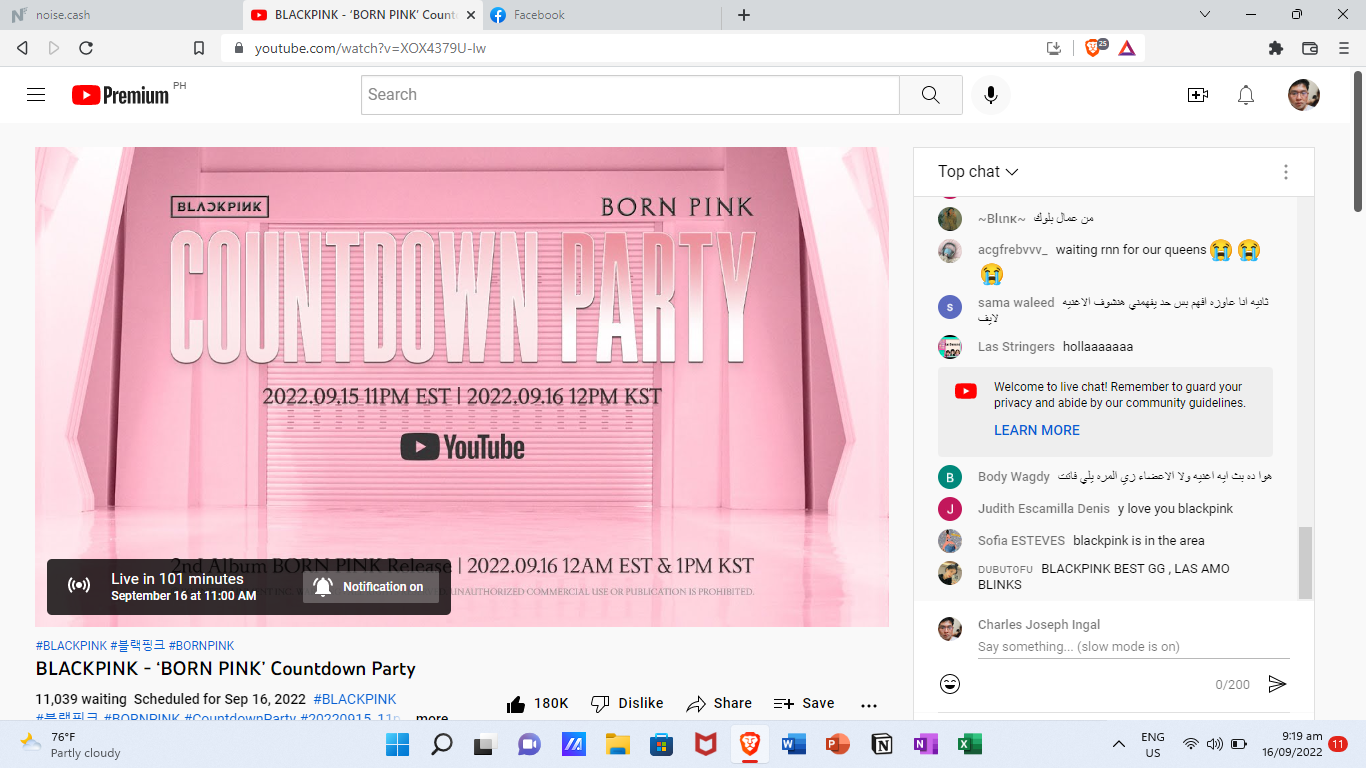
Task: Open the taskbar clock showing 9:19 am
Action: [1292, 744]
